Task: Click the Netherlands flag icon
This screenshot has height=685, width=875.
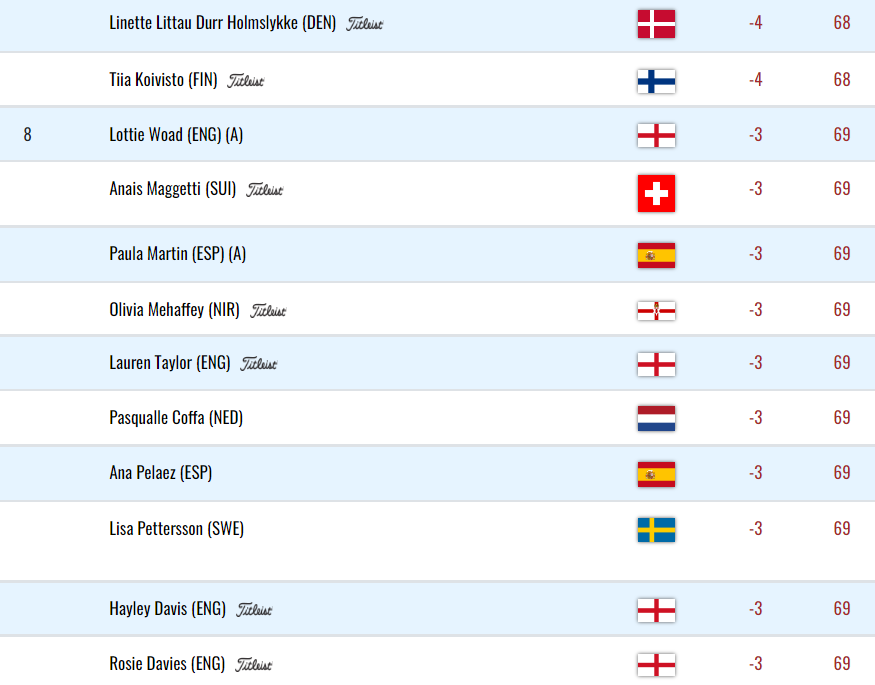Action: tap(656, 418)
